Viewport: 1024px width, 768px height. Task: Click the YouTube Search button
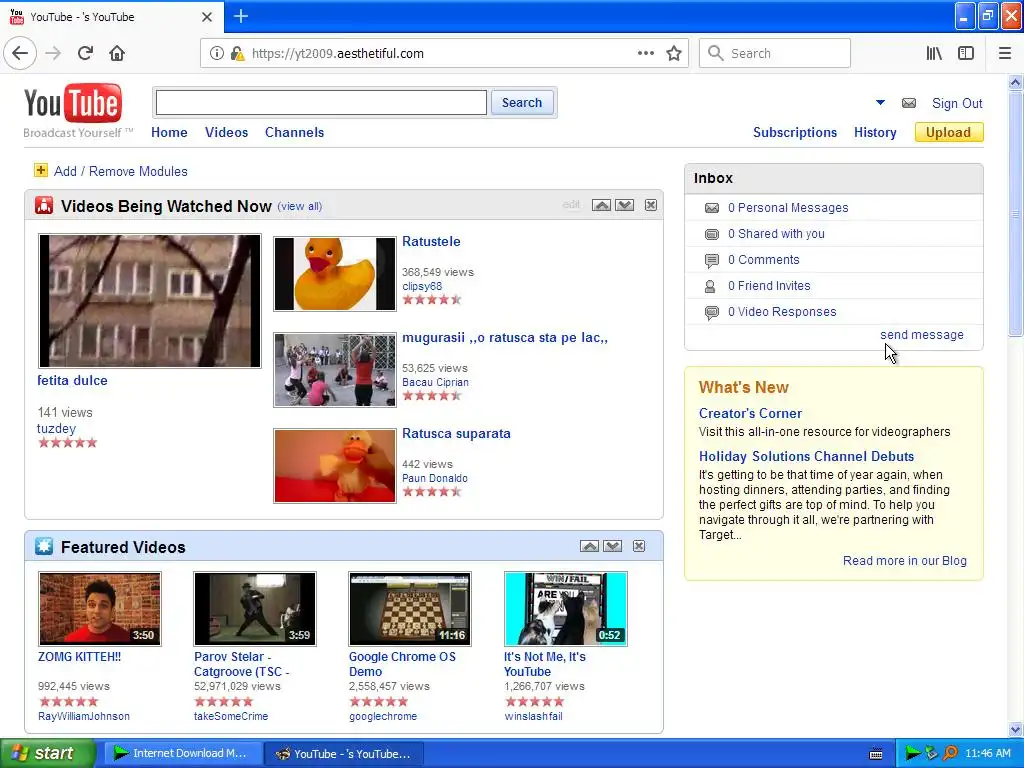(522, 103)
